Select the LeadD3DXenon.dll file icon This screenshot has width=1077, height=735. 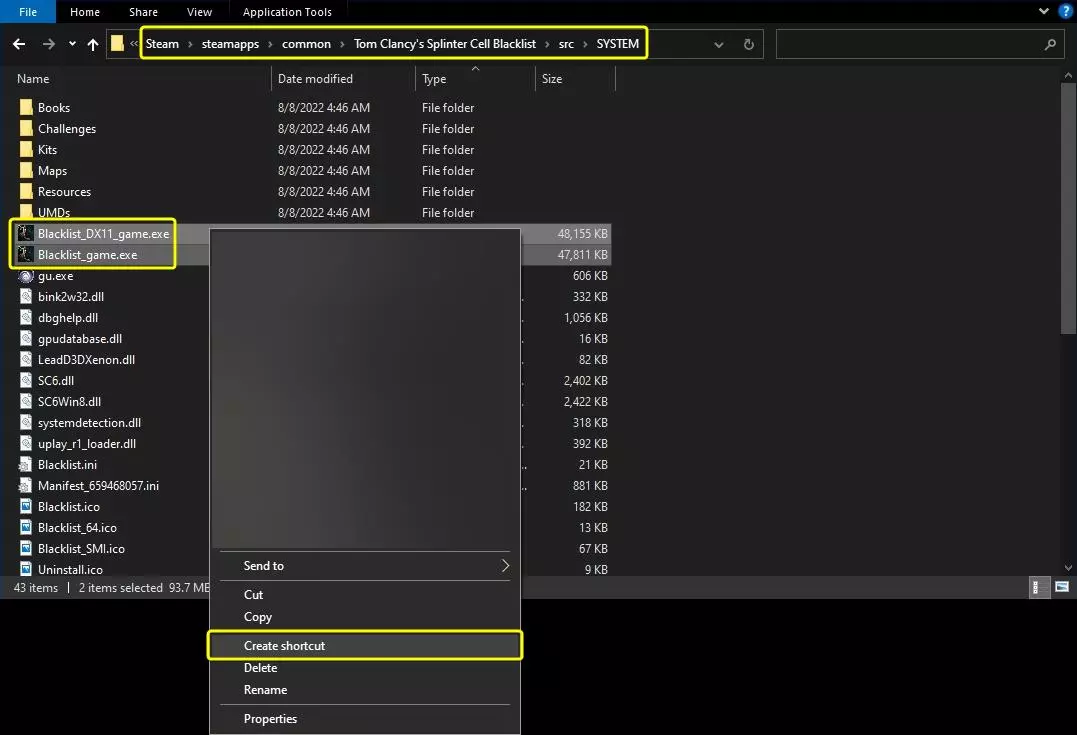click(x=26, y=359)
